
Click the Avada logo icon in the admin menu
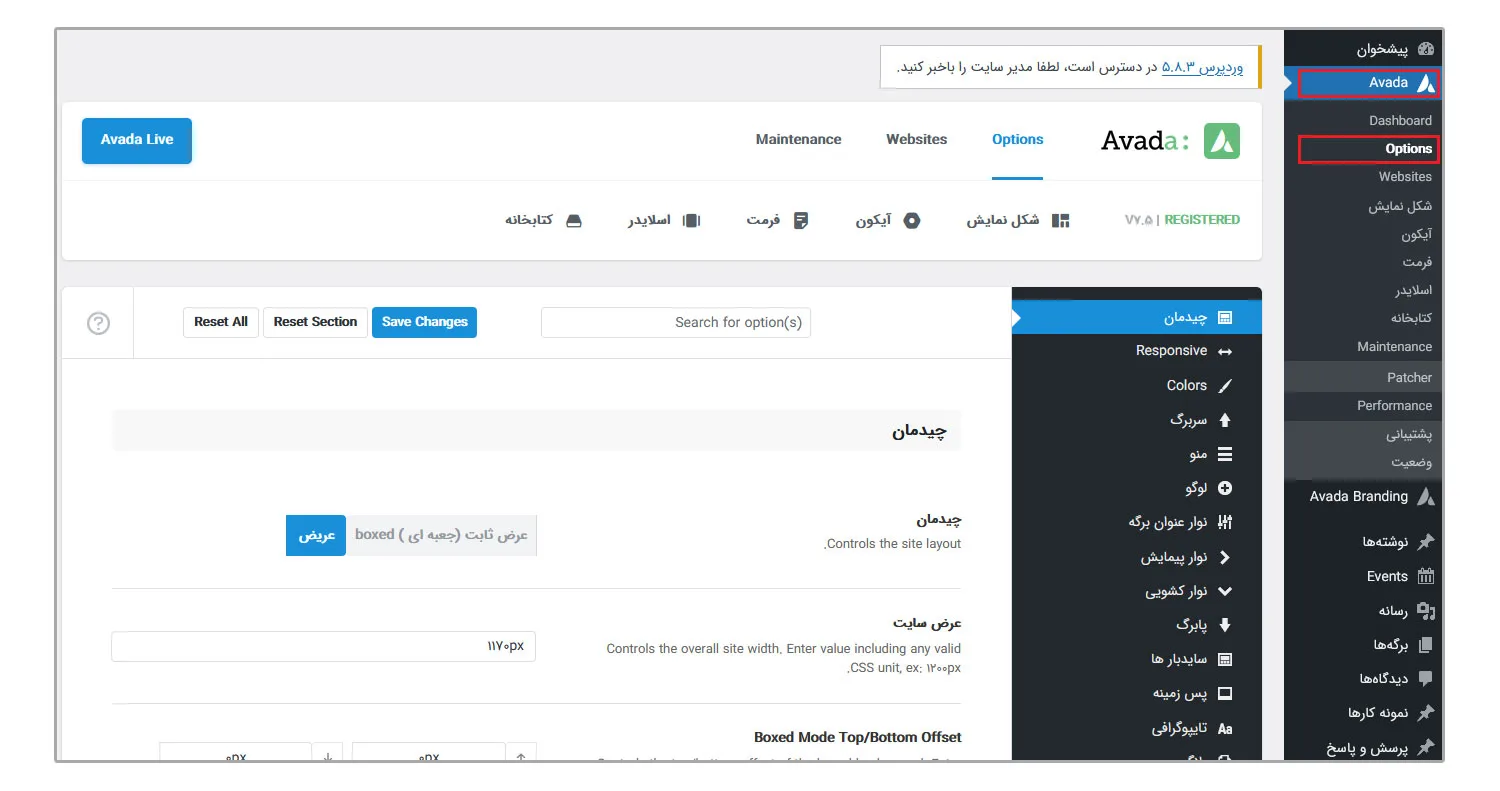pos(1426,83)
